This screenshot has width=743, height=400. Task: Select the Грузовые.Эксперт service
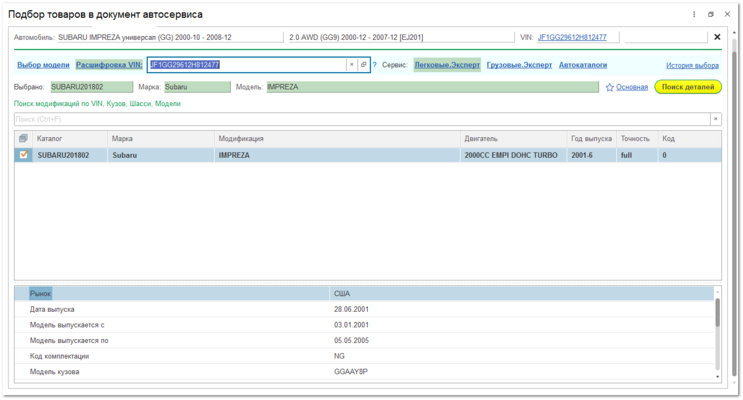point(519,65)
